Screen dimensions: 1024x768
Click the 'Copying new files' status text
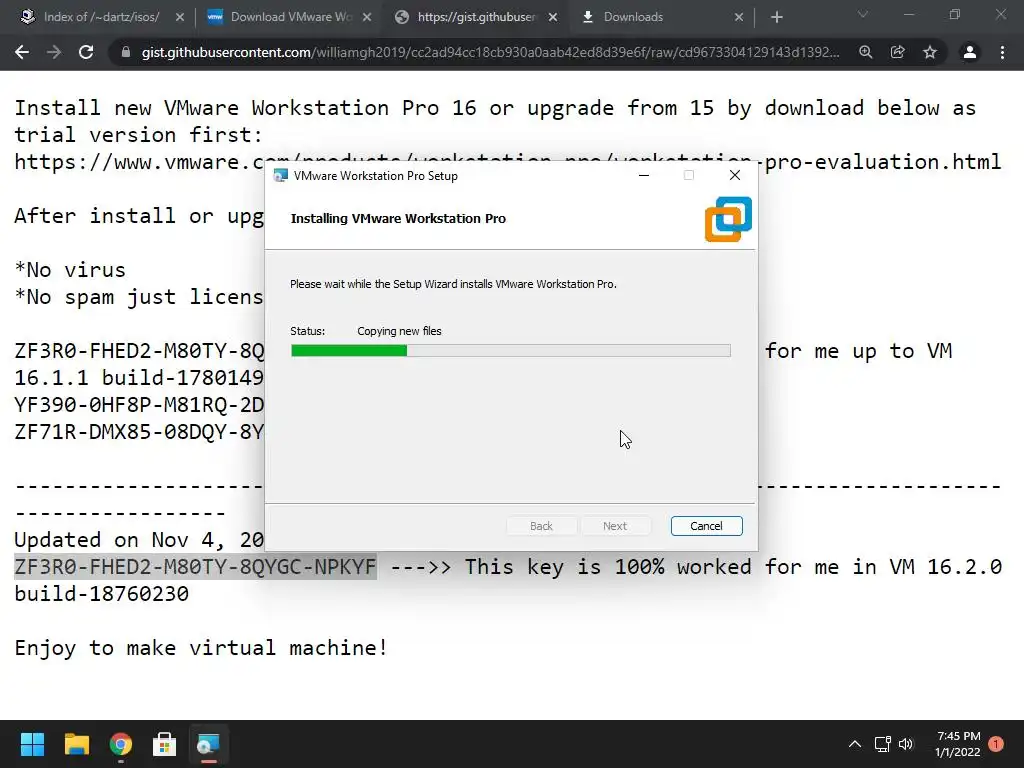399,331
